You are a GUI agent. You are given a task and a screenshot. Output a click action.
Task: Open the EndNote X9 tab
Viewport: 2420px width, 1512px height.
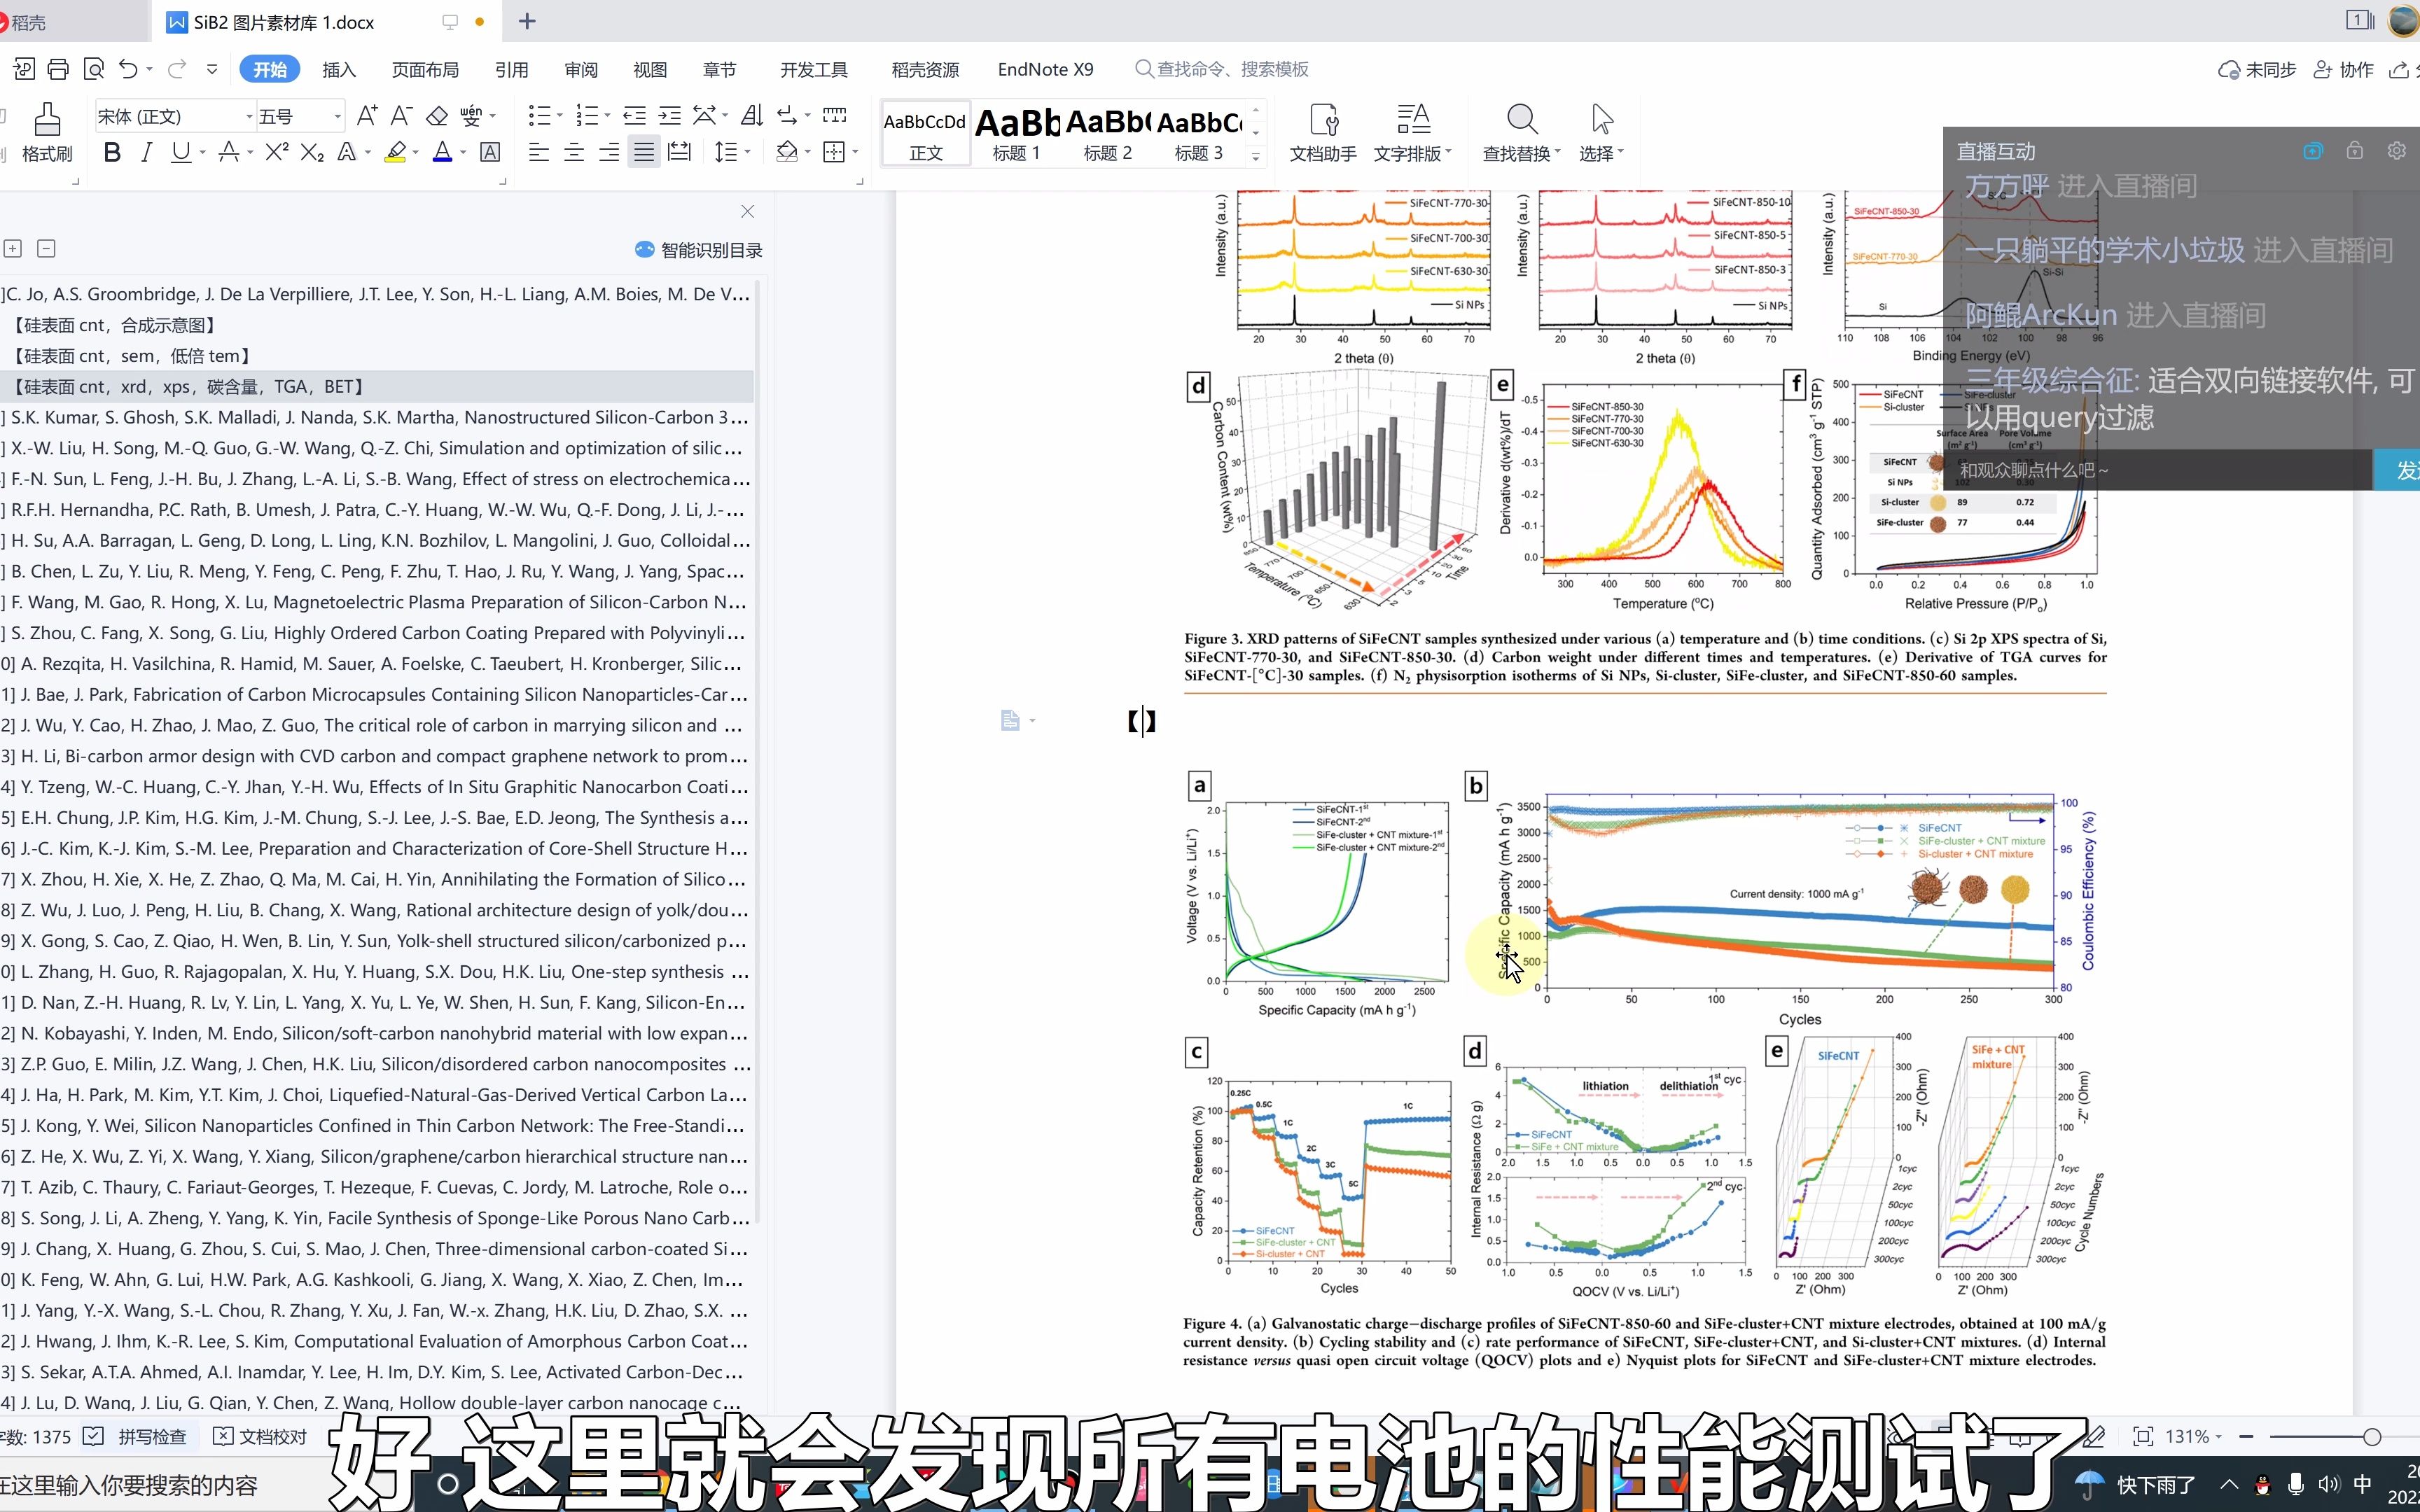tap(1045, 69)
